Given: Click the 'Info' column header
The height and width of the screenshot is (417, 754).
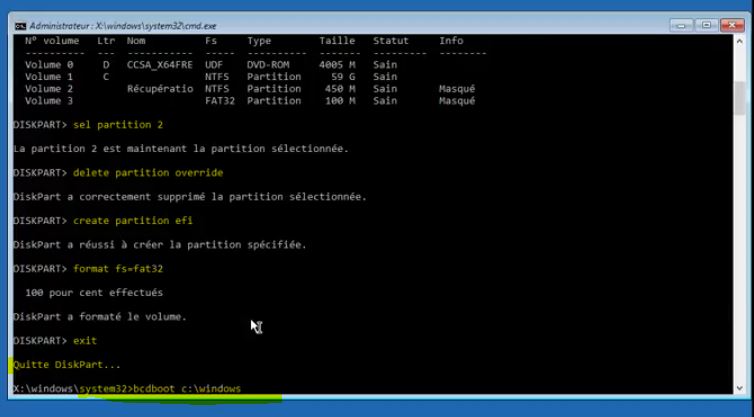Looking at the screenshot, I should [x=451, y=41].
